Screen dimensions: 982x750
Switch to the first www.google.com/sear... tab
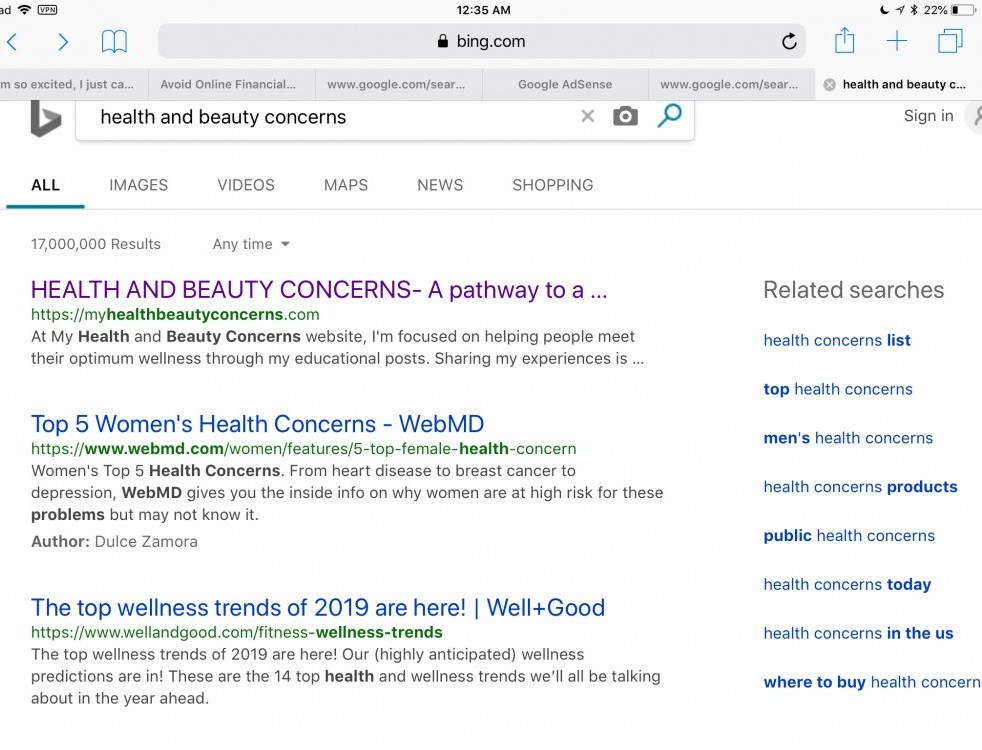(x=396, y=85)
